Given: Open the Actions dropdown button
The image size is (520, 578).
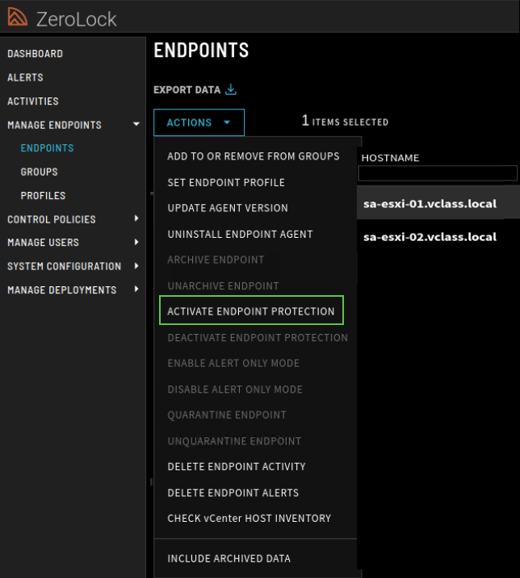Looking at the screenshot, I should pos(199,122).
